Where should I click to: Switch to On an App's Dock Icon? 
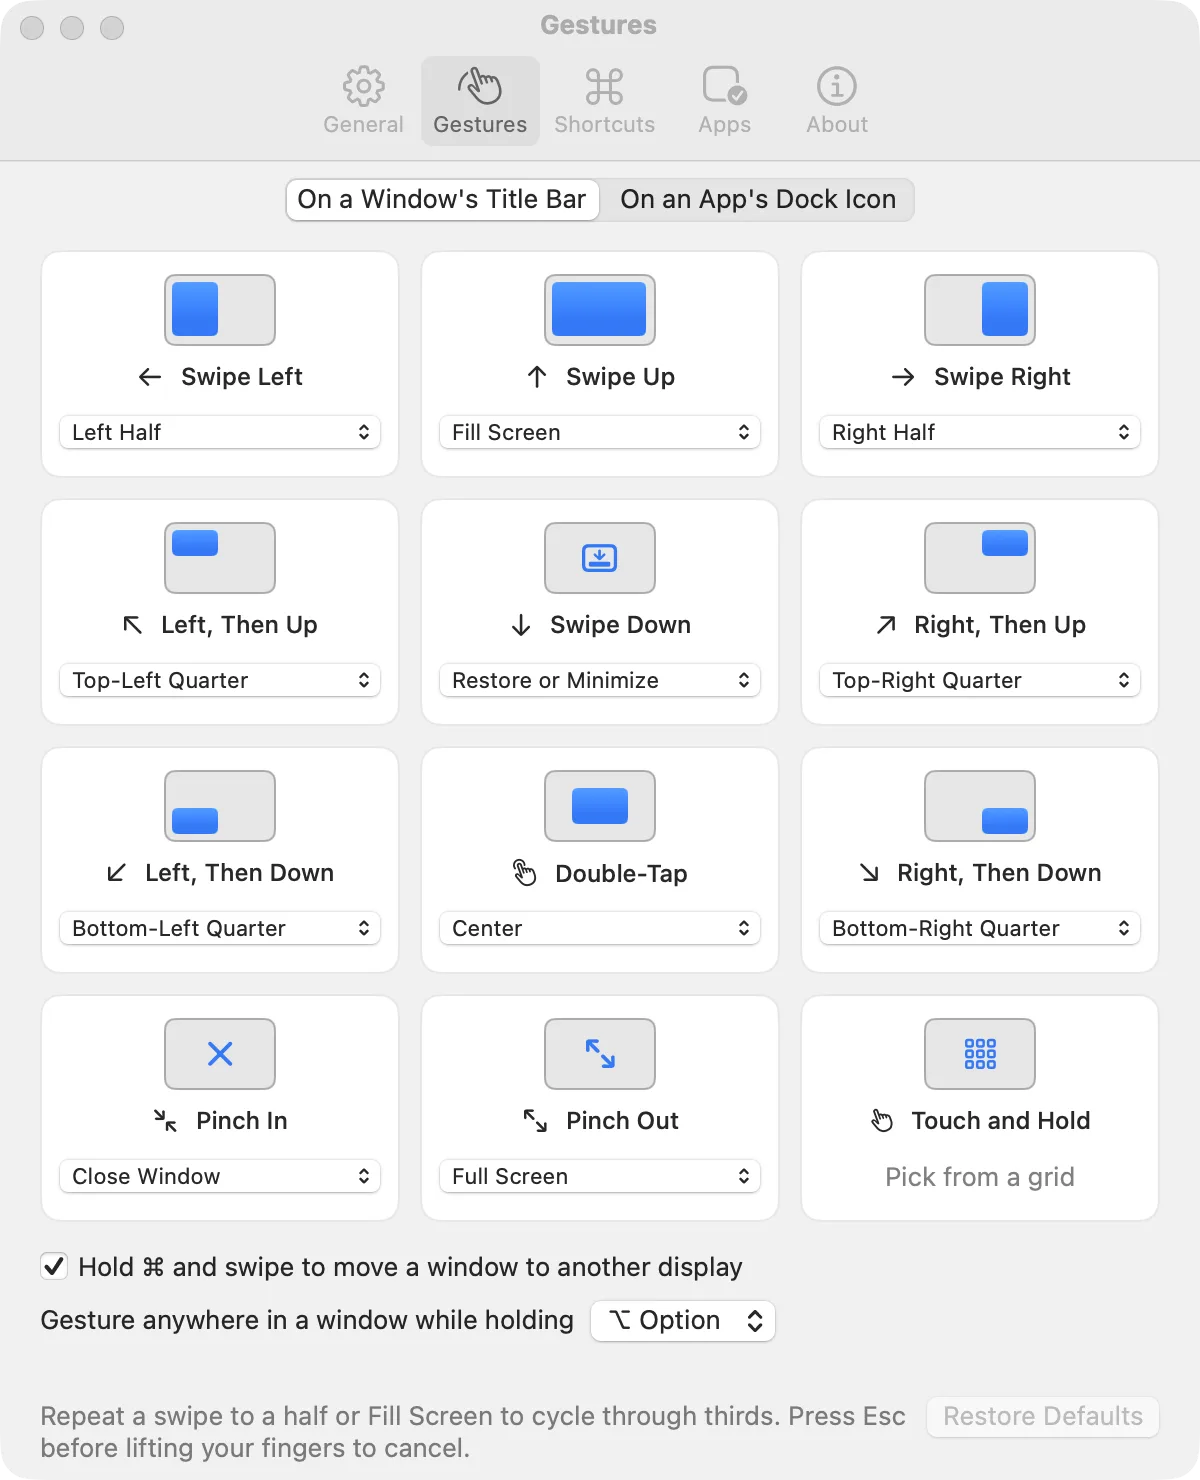757,199
